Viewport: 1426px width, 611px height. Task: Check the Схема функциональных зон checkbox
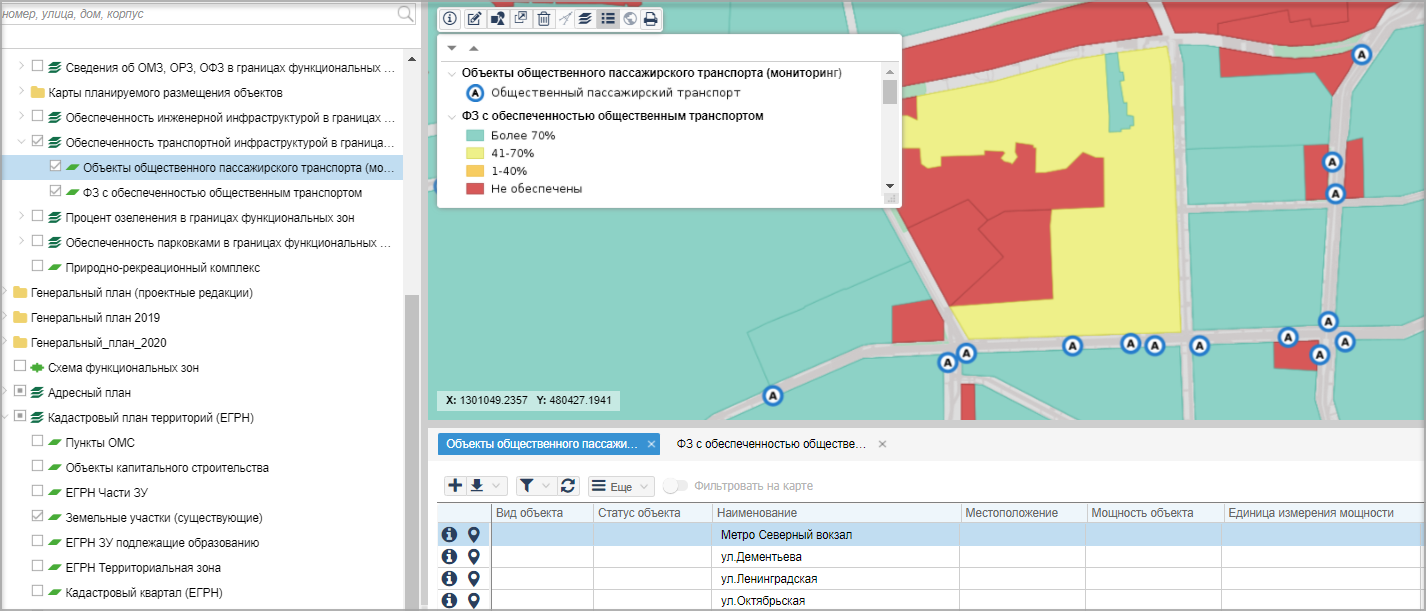click(x=20, y=367)
